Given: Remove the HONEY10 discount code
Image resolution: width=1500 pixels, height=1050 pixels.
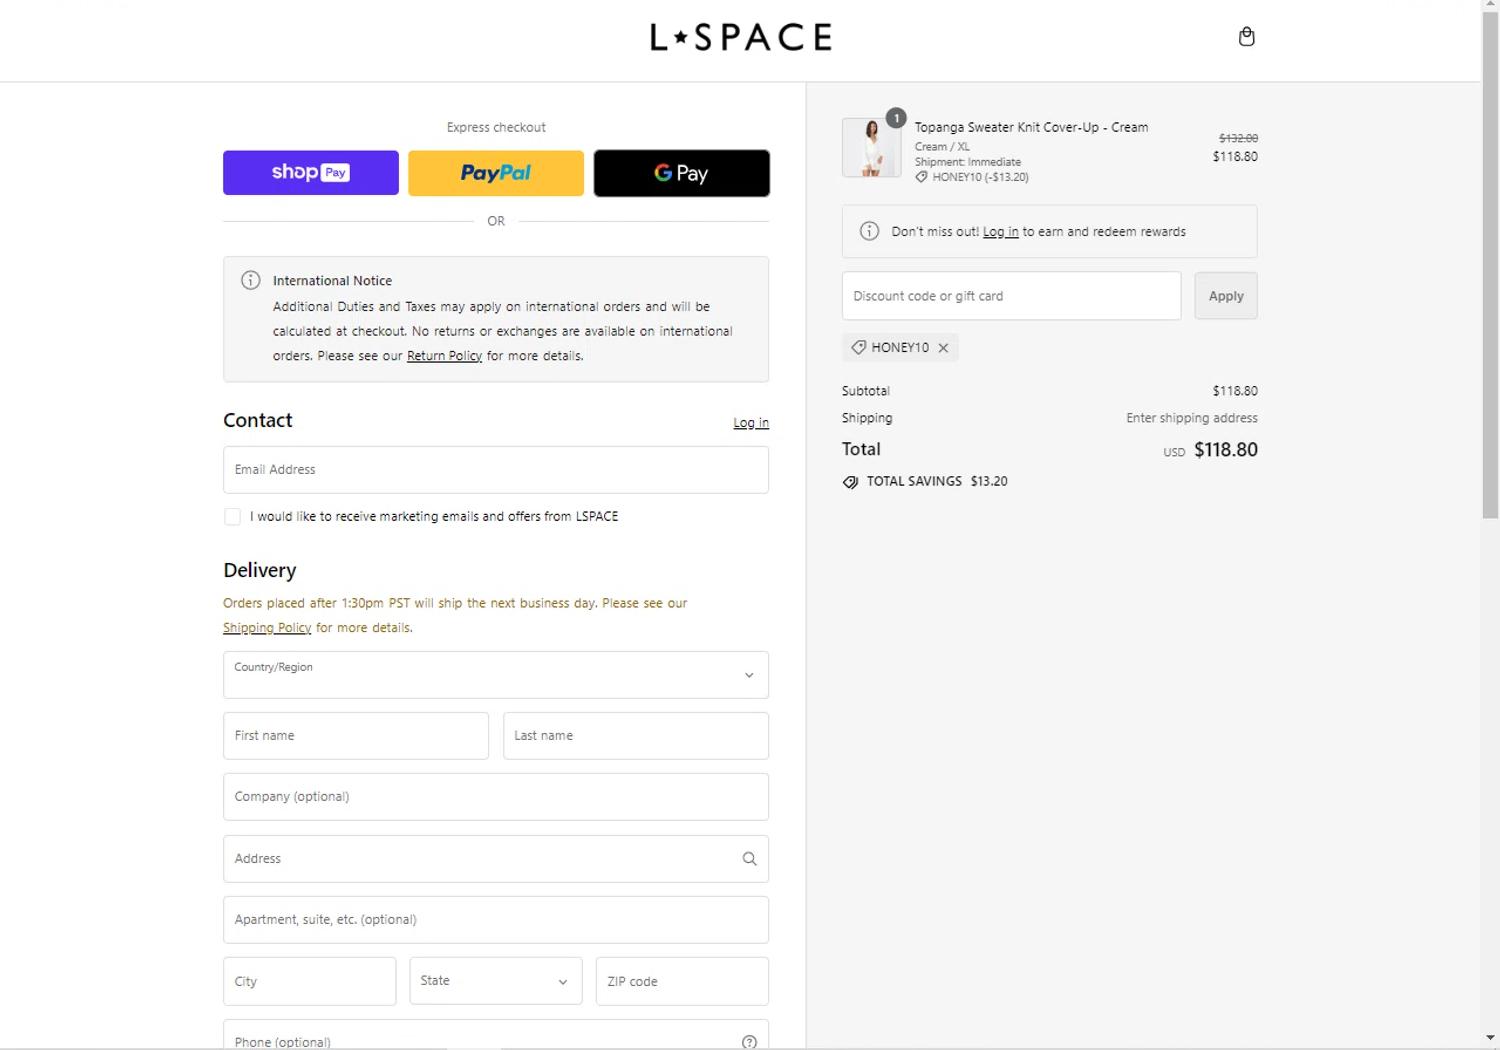Looking at the screenshot, I should [943, 348].
